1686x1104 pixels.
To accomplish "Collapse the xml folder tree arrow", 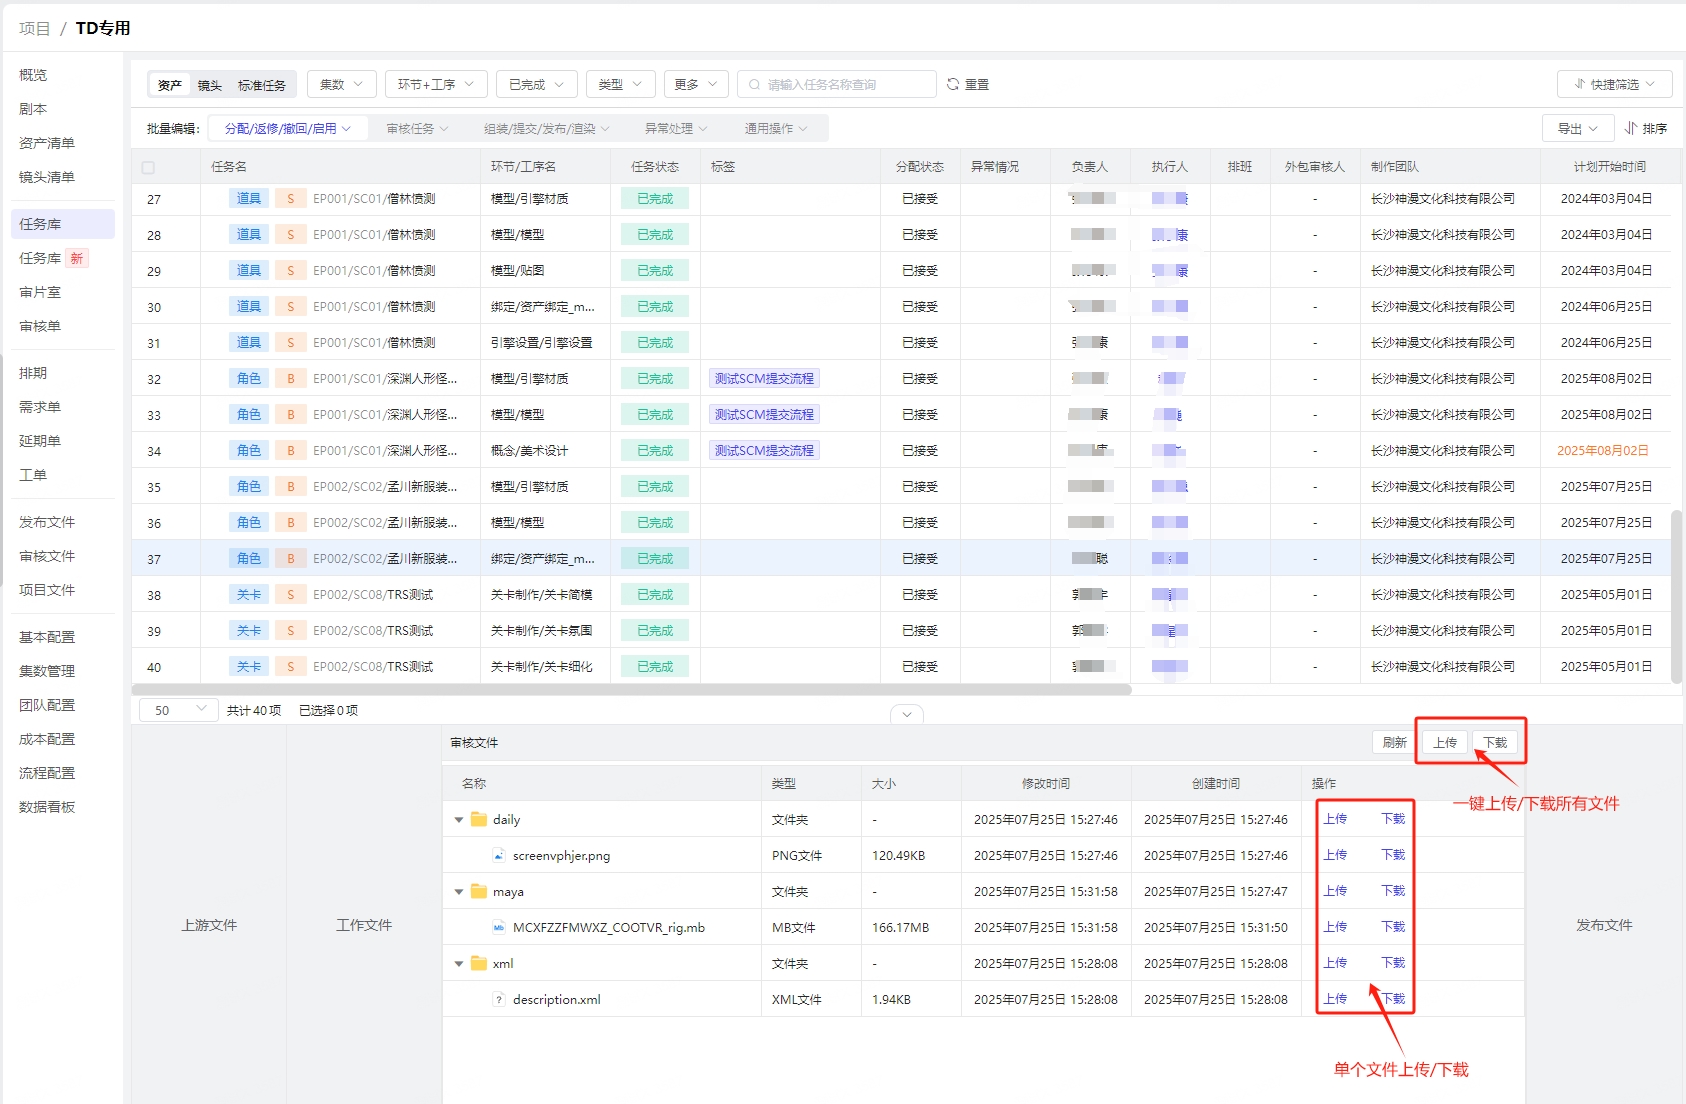I will pos(459,964).
